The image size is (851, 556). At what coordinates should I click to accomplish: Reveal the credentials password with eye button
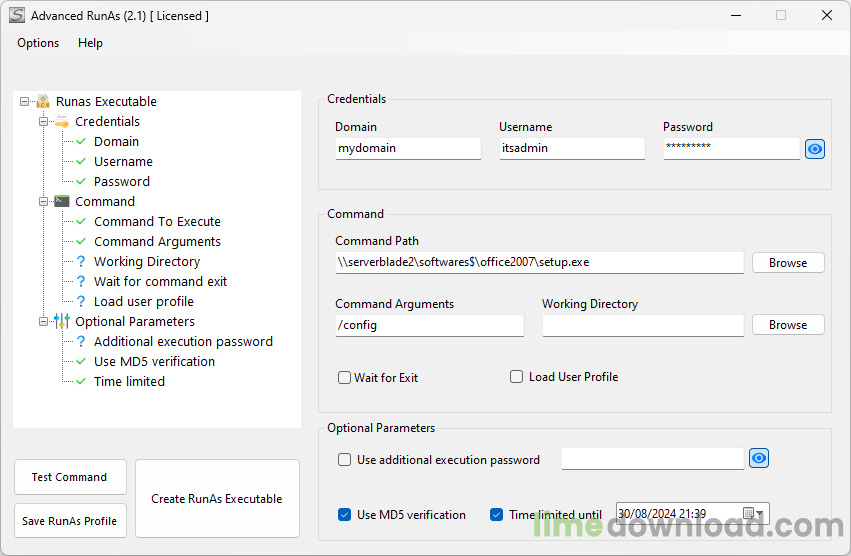click(815, 149)
